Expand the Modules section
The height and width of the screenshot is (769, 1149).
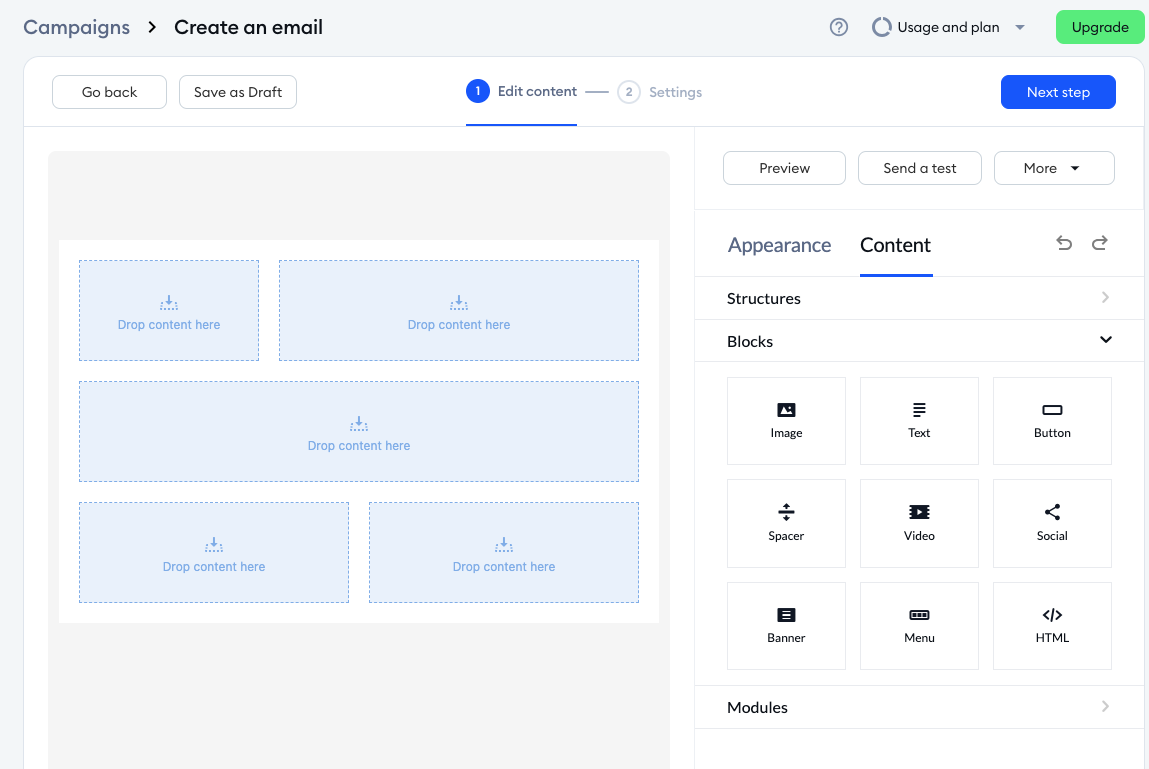pyautogui.click(x=919, y=707)
